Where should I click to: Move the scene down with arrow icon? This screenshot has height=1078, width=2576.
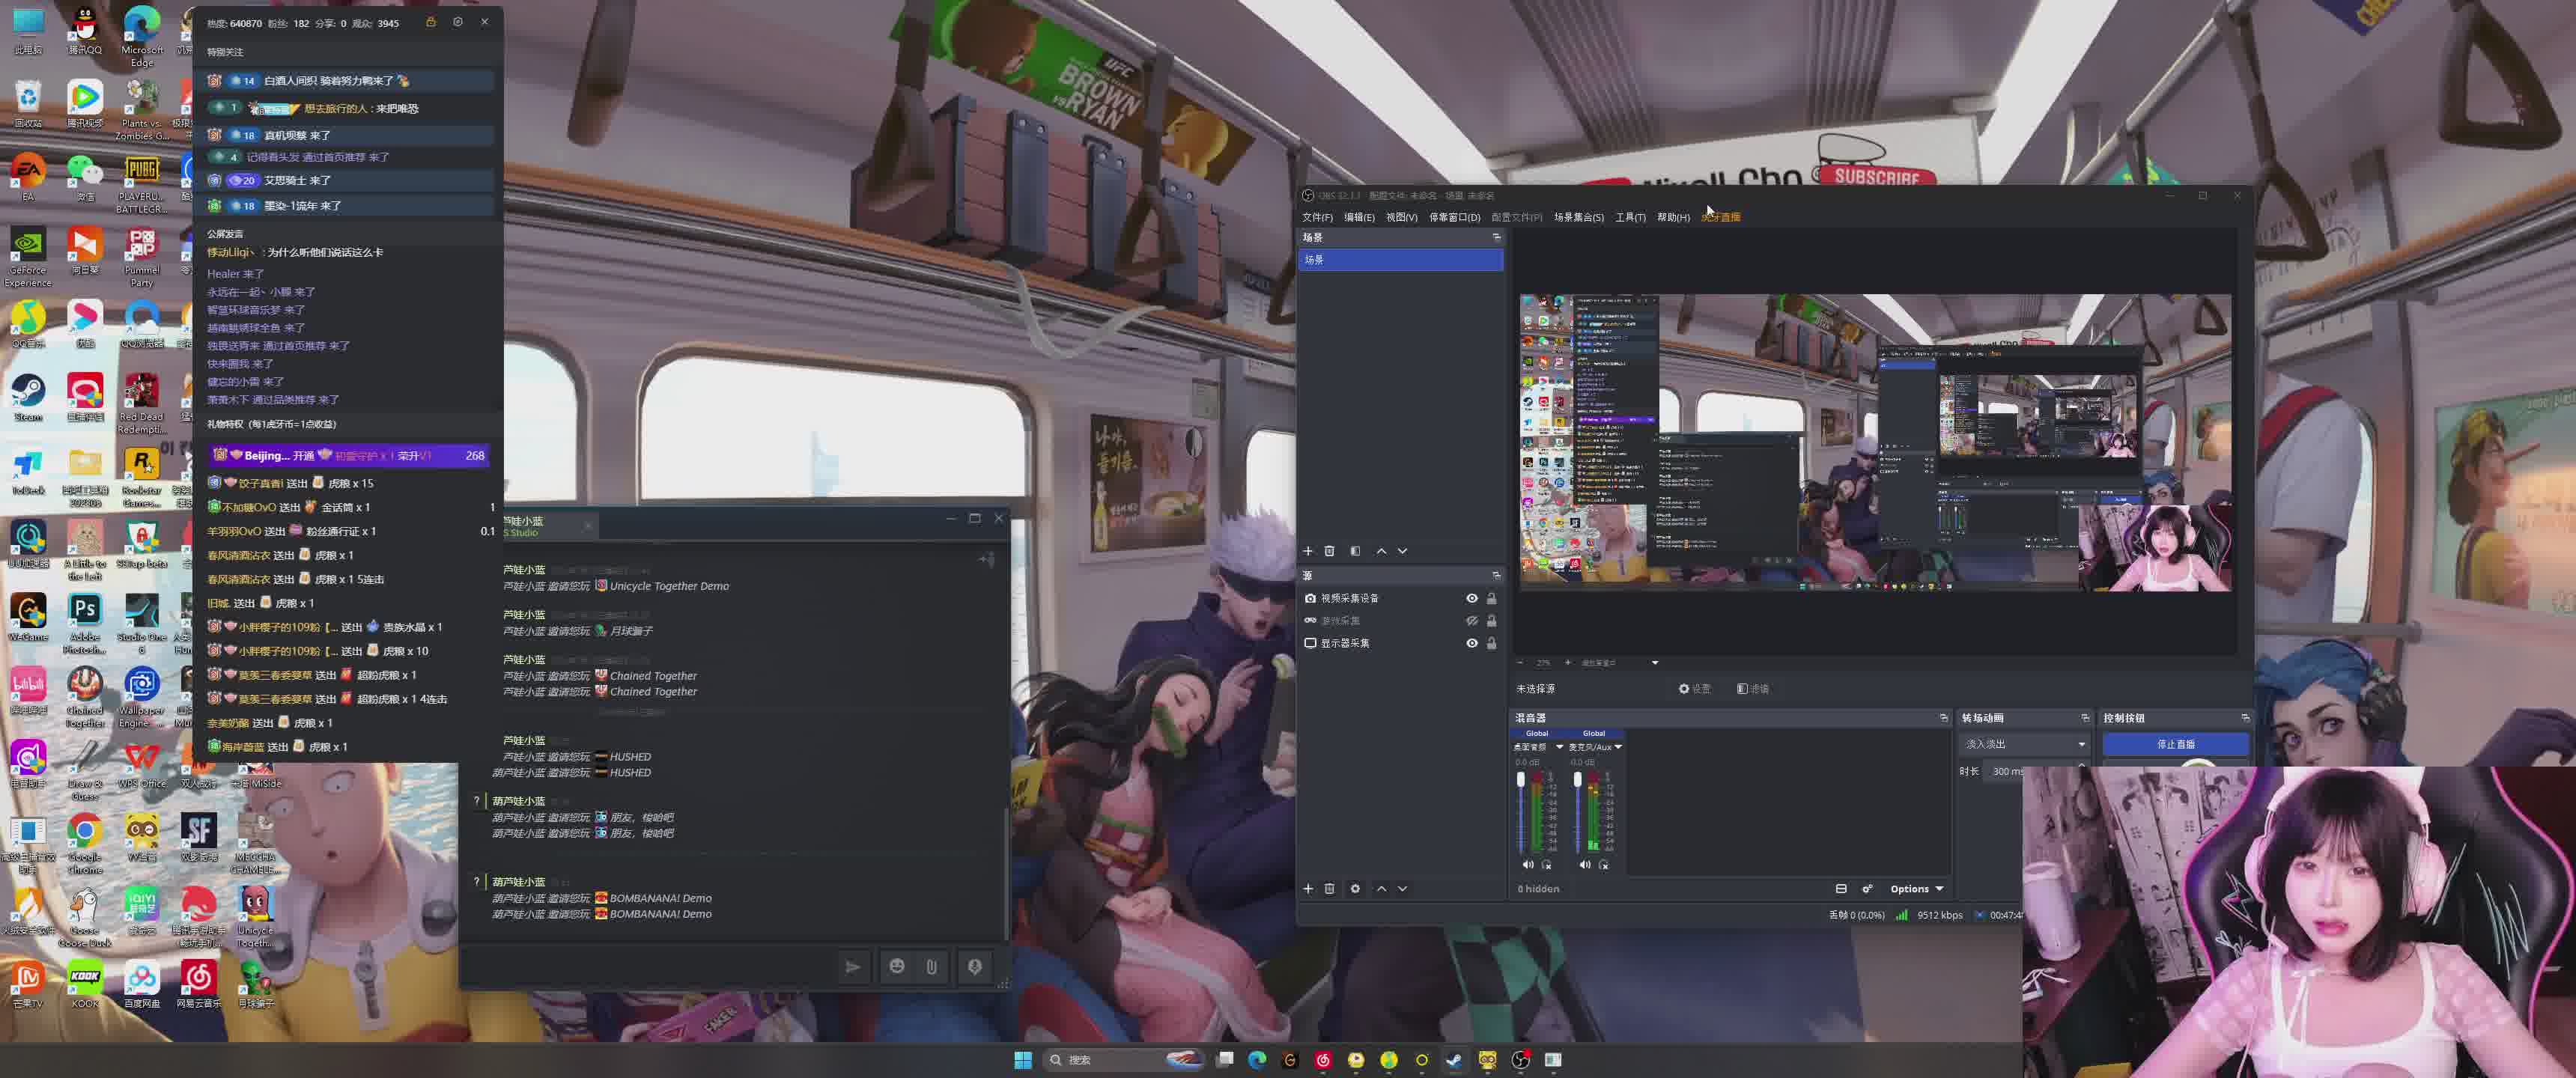[1402, 551]
